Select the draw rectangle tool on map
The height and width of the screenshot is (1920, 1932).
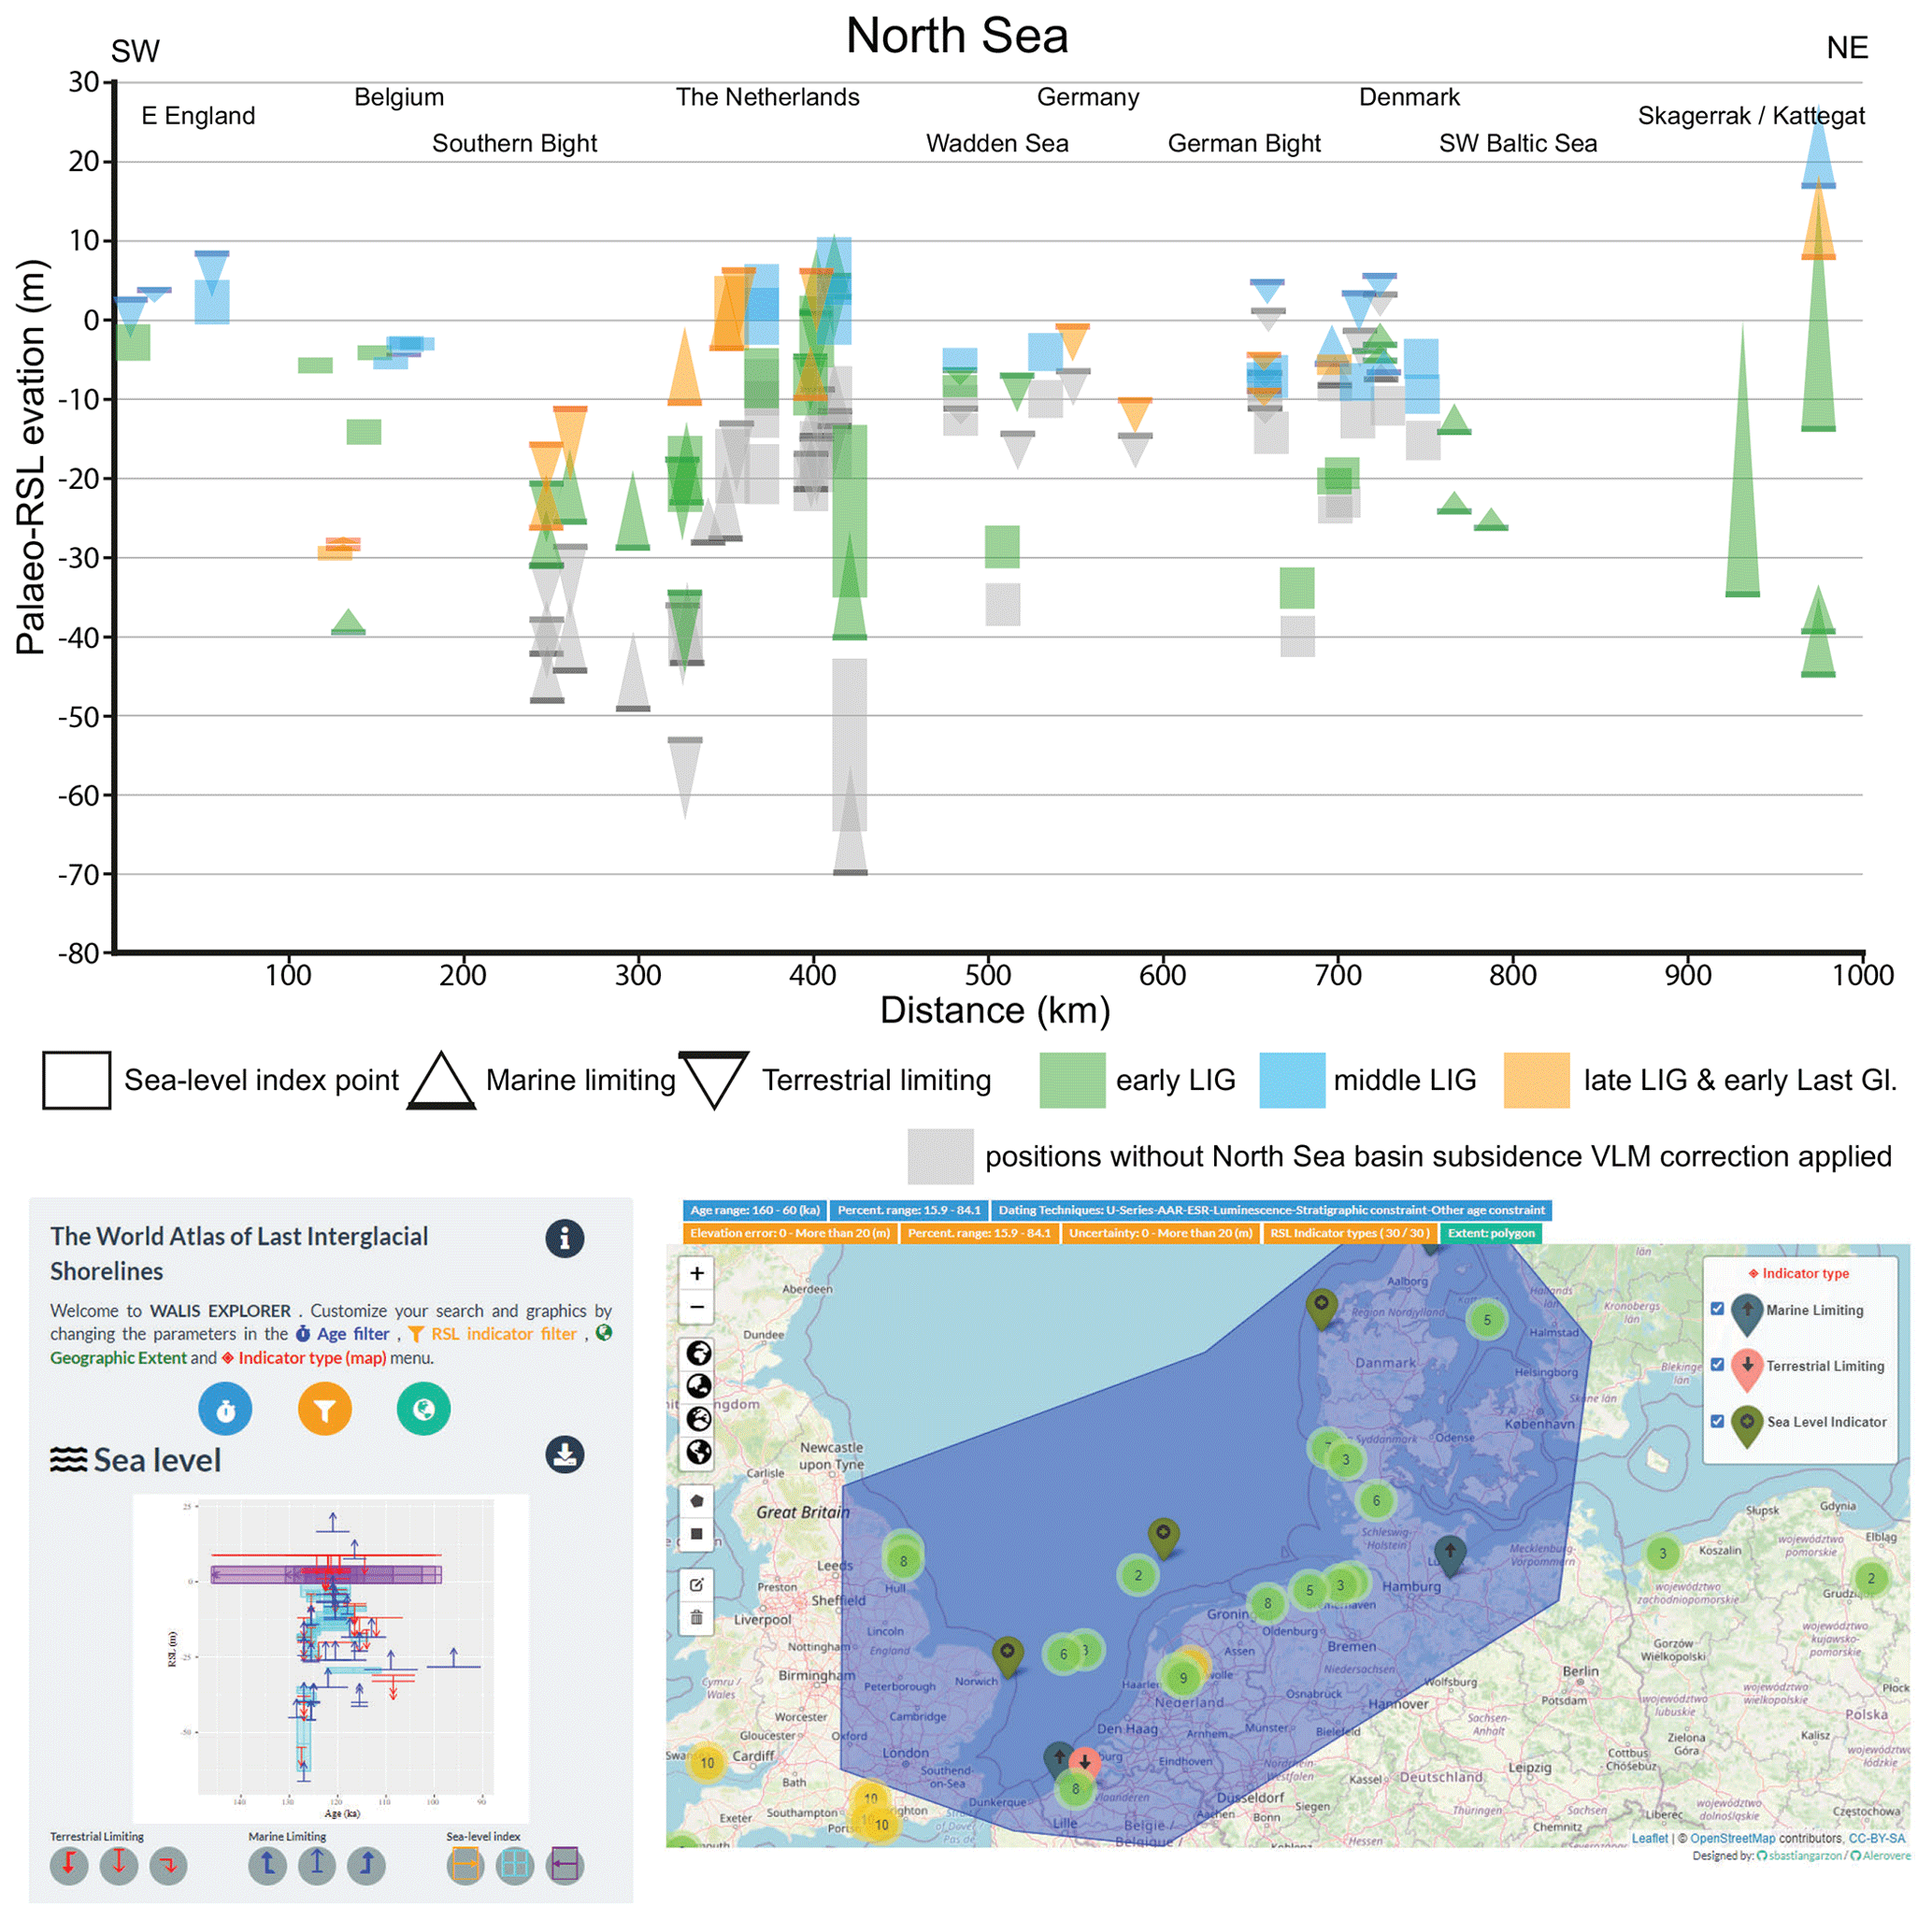pyautogui.click(x=697, y=1534)
